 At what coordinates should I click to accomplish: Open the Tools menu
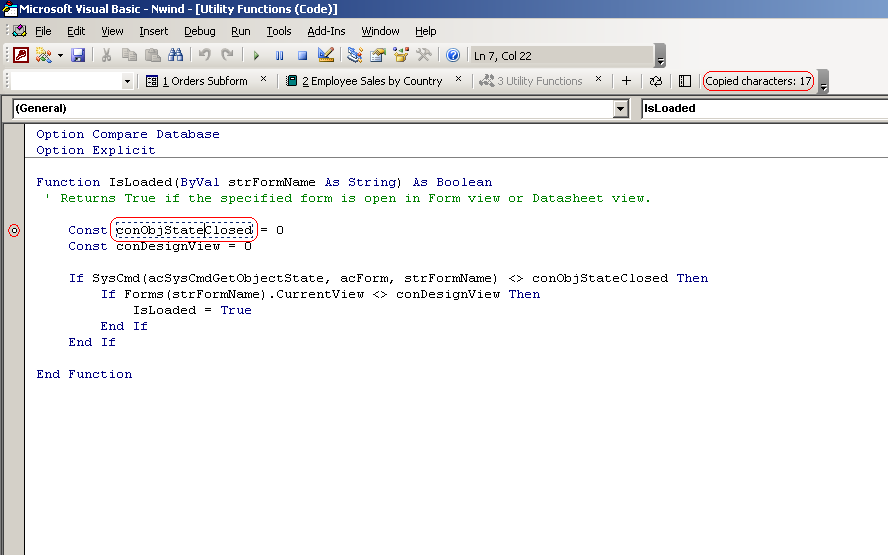click(x=279, y=31)
